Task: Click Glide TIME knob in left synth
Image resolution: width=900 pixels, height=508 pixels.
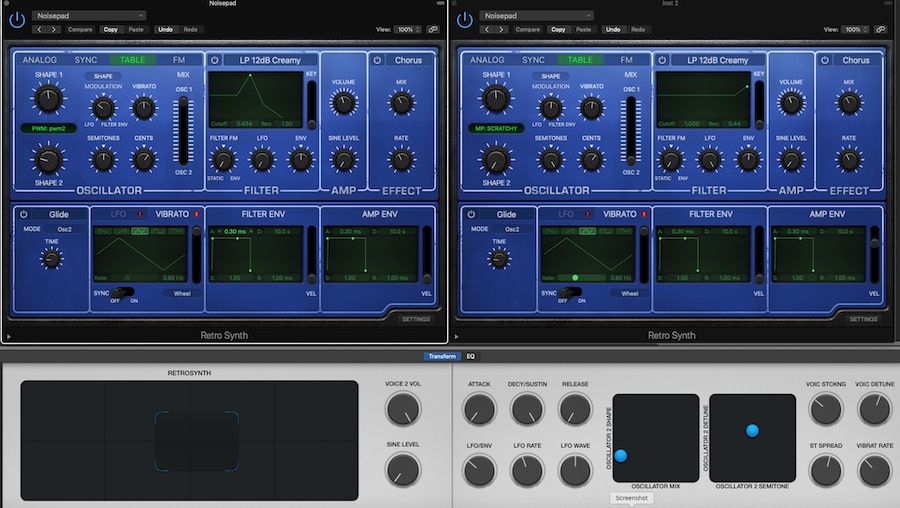Action: [52, 259]
